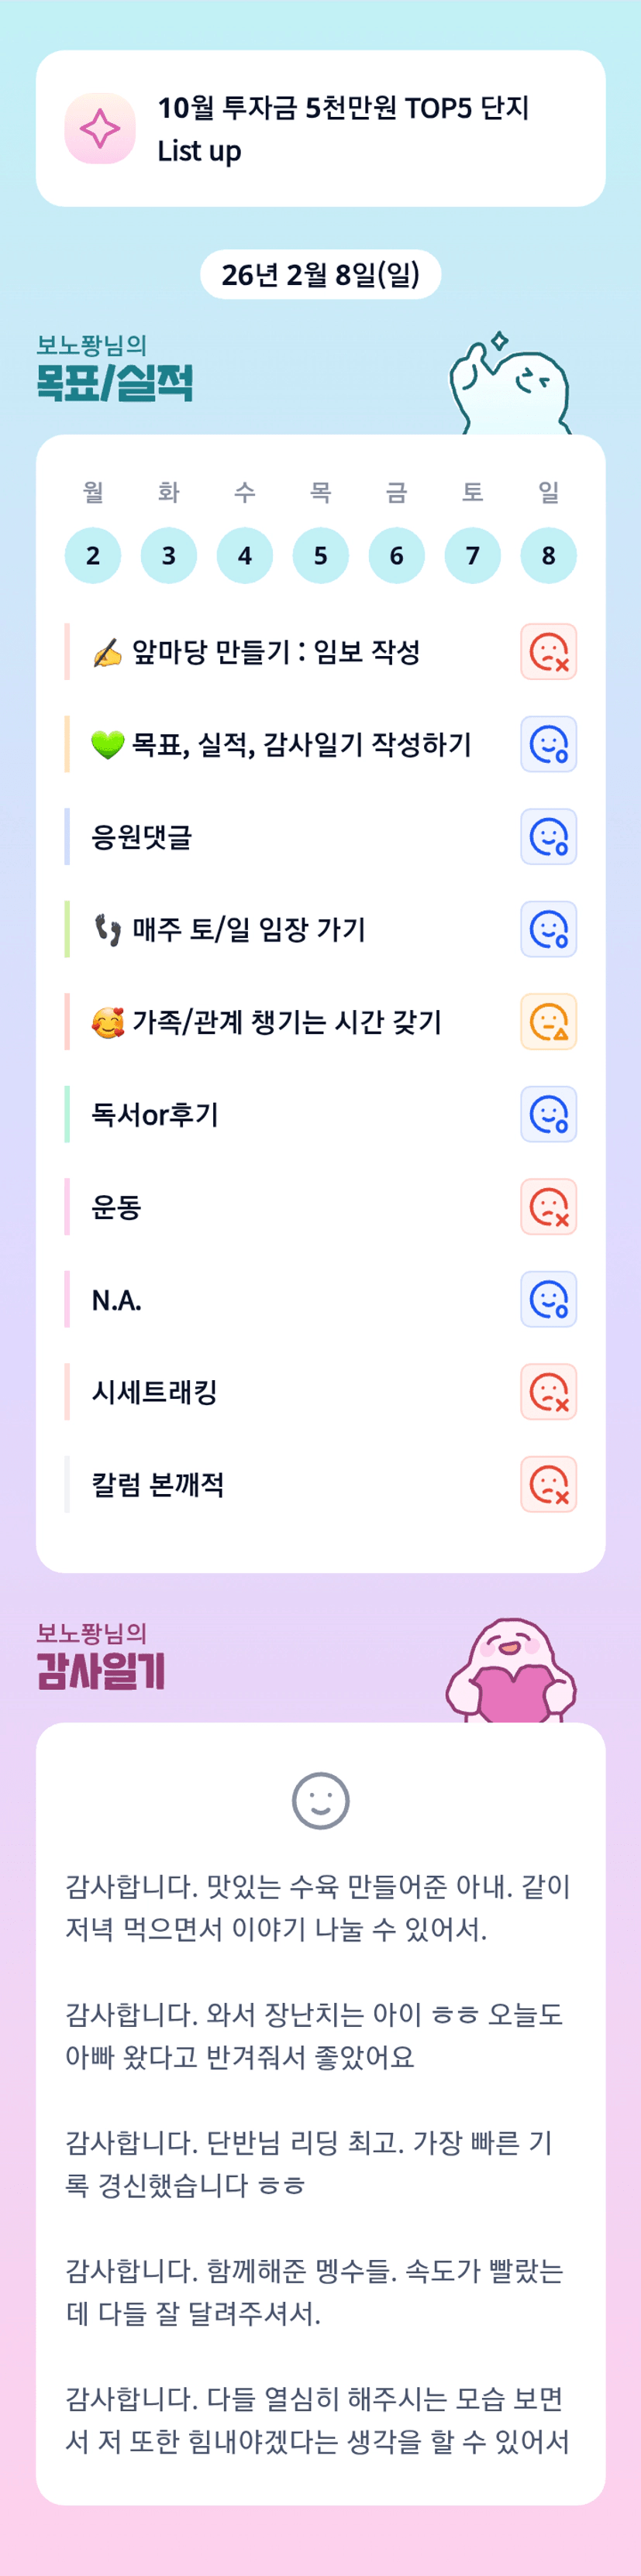
Task: Toggle status face for 앞마당 만들기 goal
Action: click(548, 652)
